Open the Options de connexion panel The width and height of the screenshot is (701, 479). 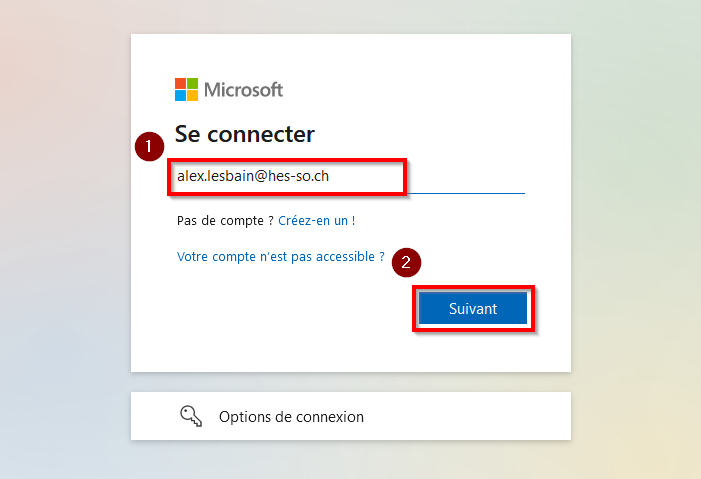350,416
